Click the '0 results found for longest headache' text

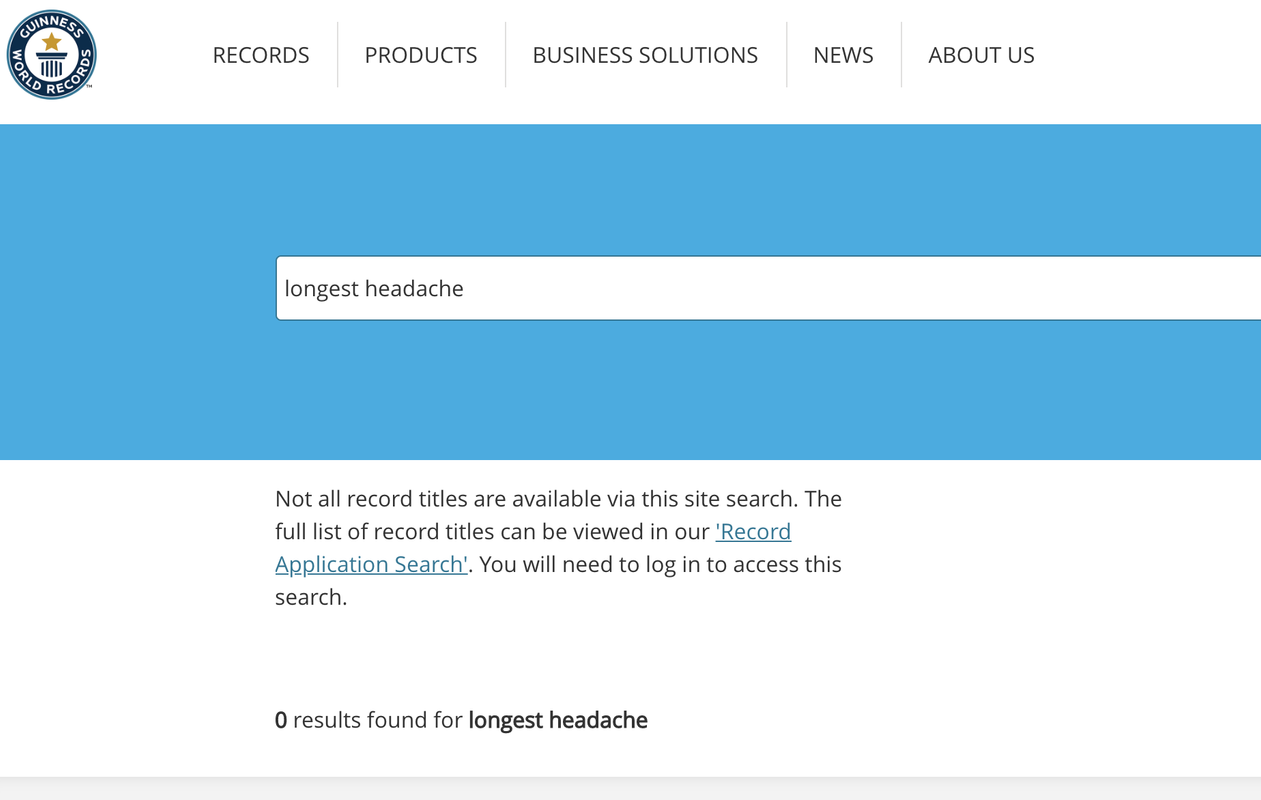[461, 720]
